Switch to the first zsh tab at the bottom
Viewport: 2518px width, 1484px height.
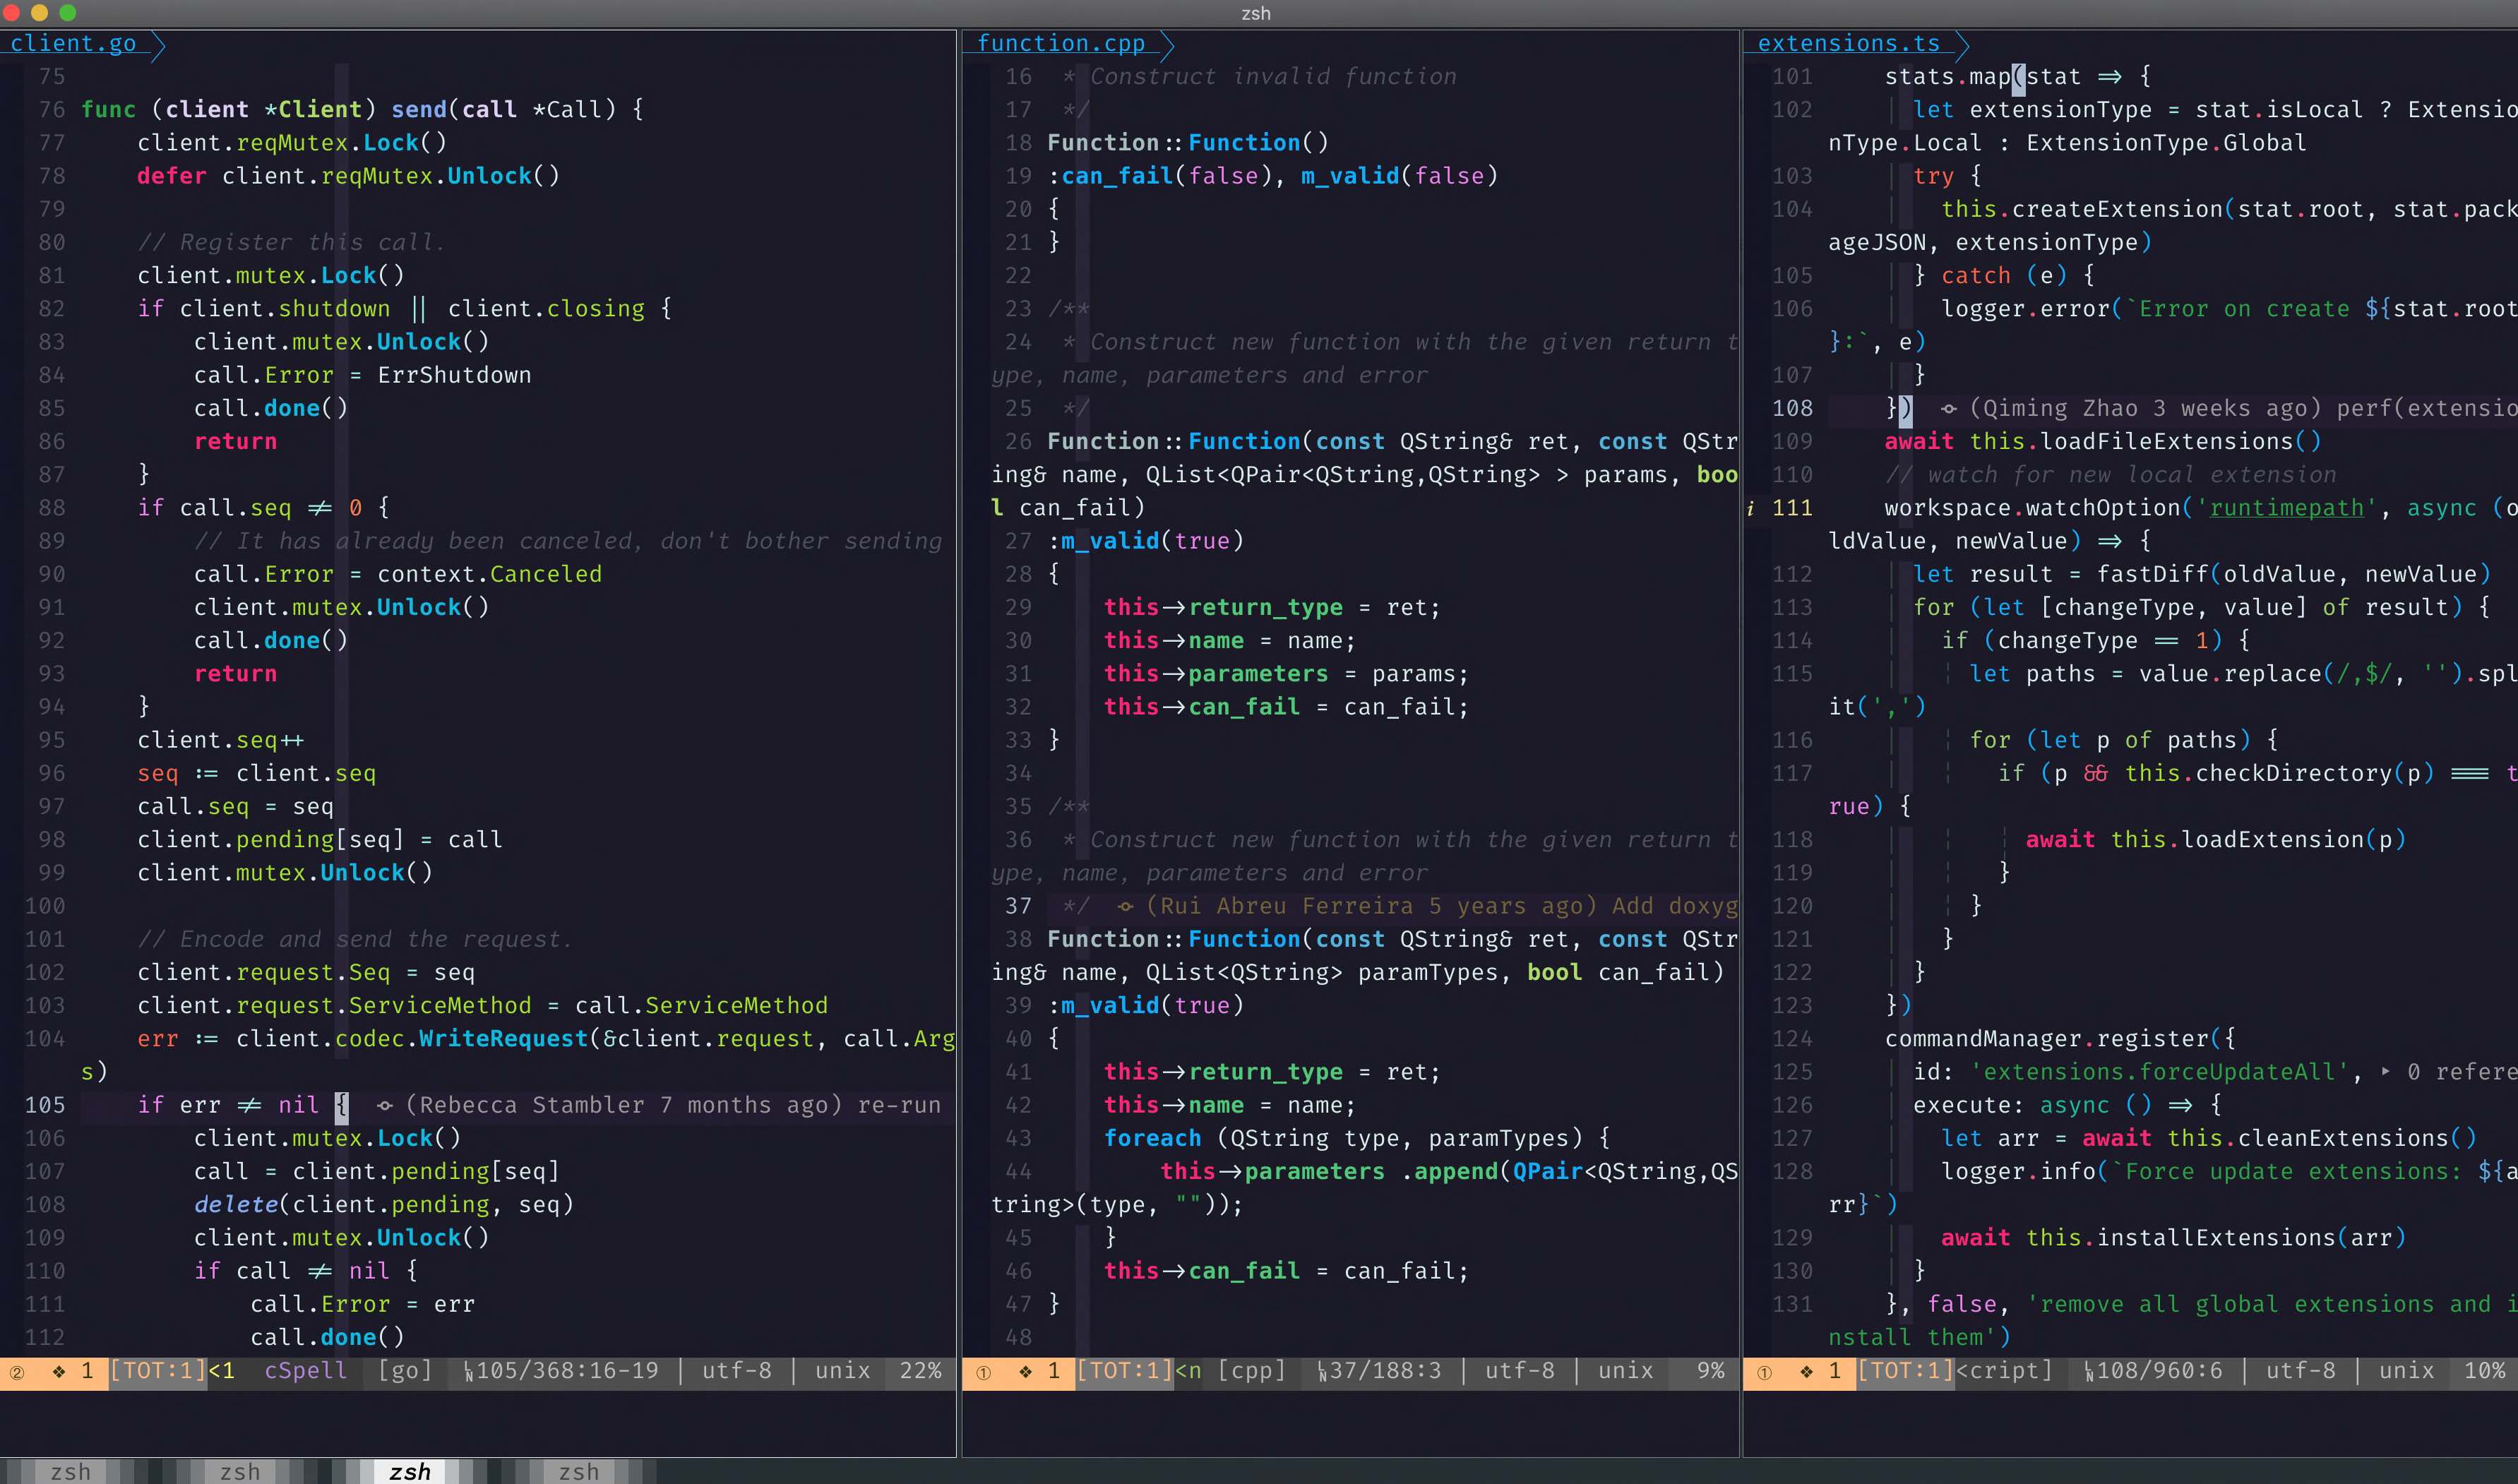70,1471
